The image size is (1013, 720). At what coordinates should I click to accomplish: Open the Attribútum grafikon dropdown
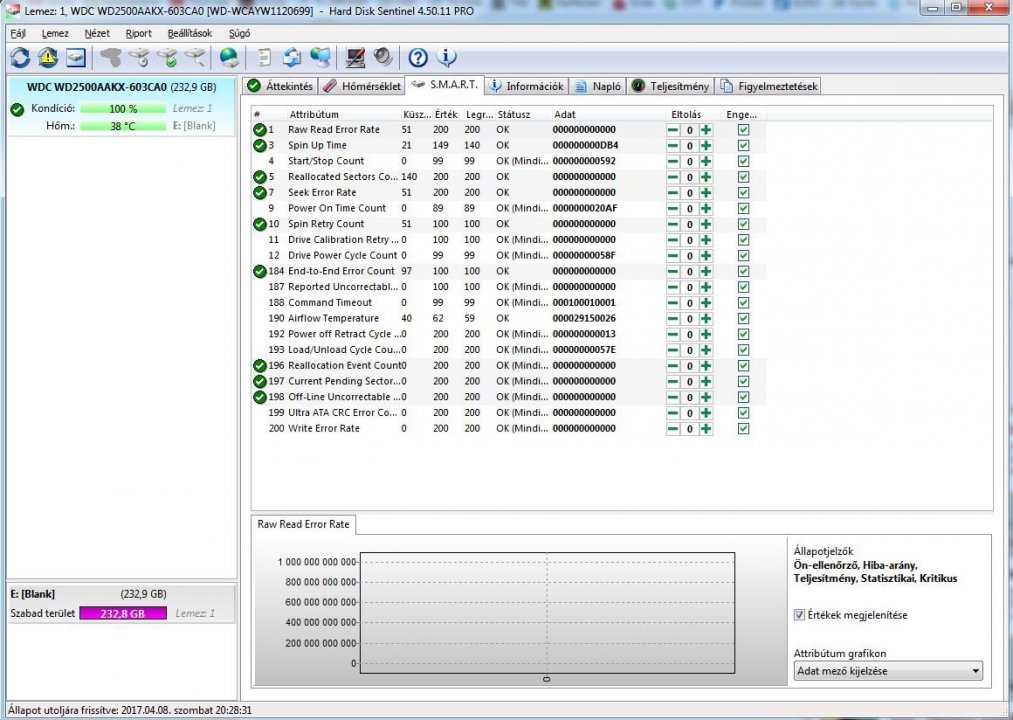pyautogui.click(x=888, y=671)
